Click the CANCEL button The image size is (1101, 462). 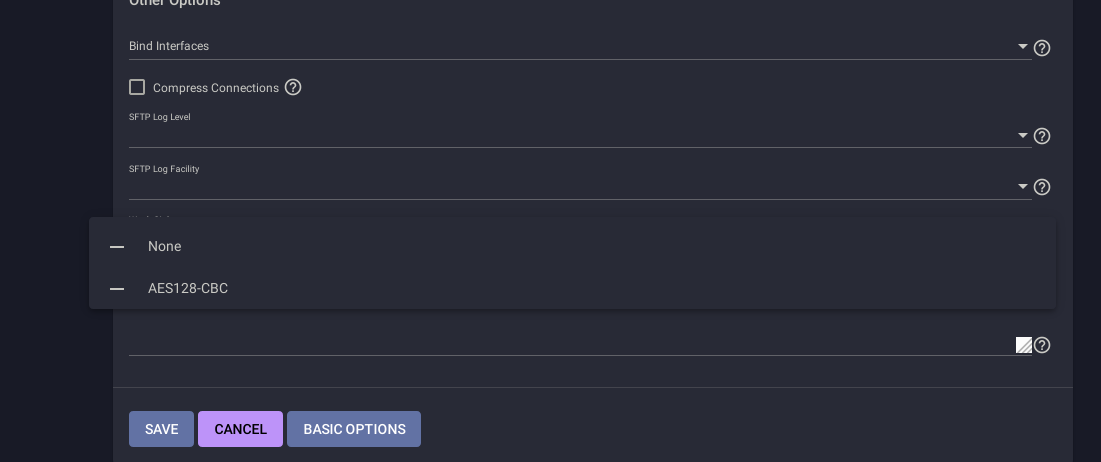point(240,429)
